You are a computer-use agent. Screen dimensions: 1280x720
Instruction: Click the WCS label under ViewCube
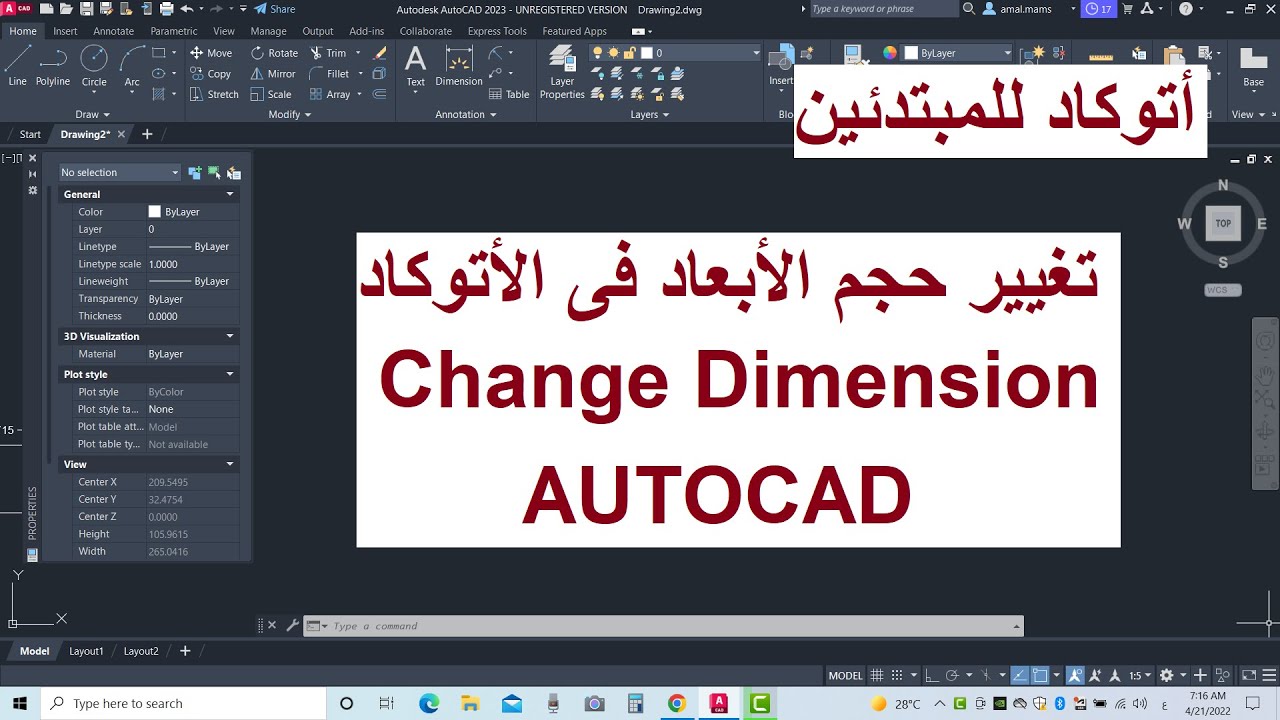(1223, 290)
